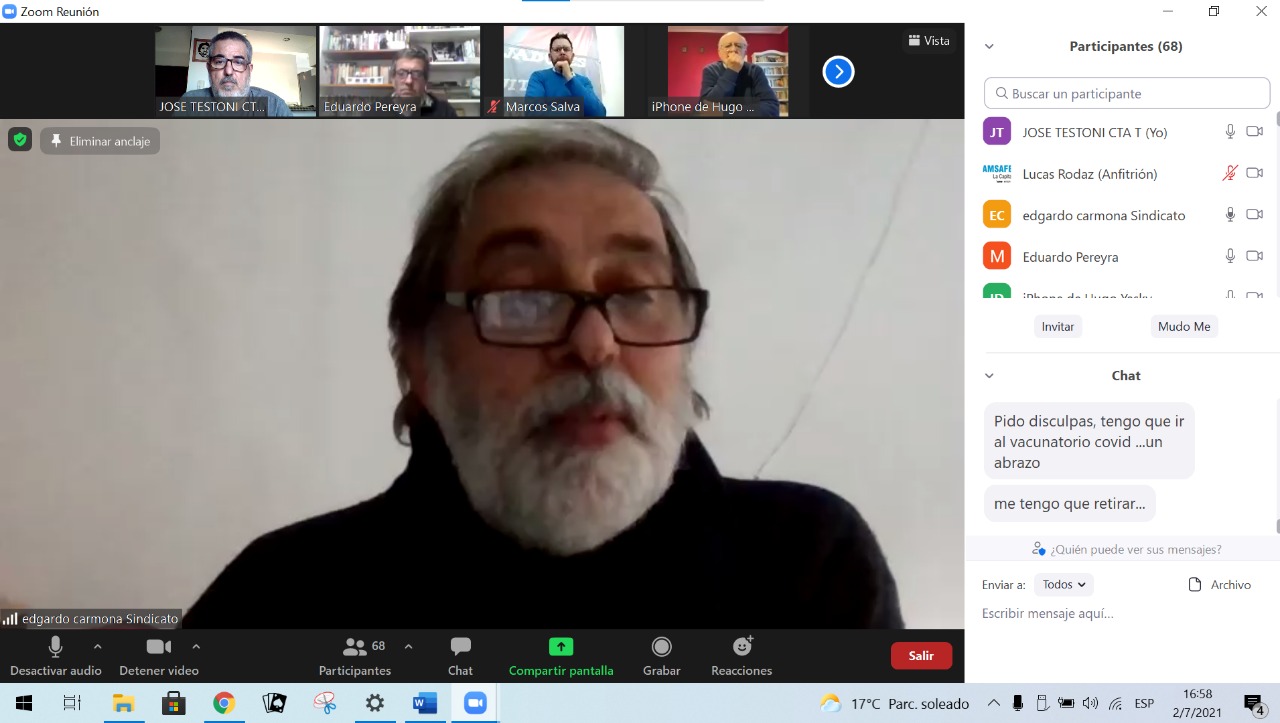1280x723 pixels.
Task: Click Eliminar anclaje to unpin the video
Action: click(100, 141)
